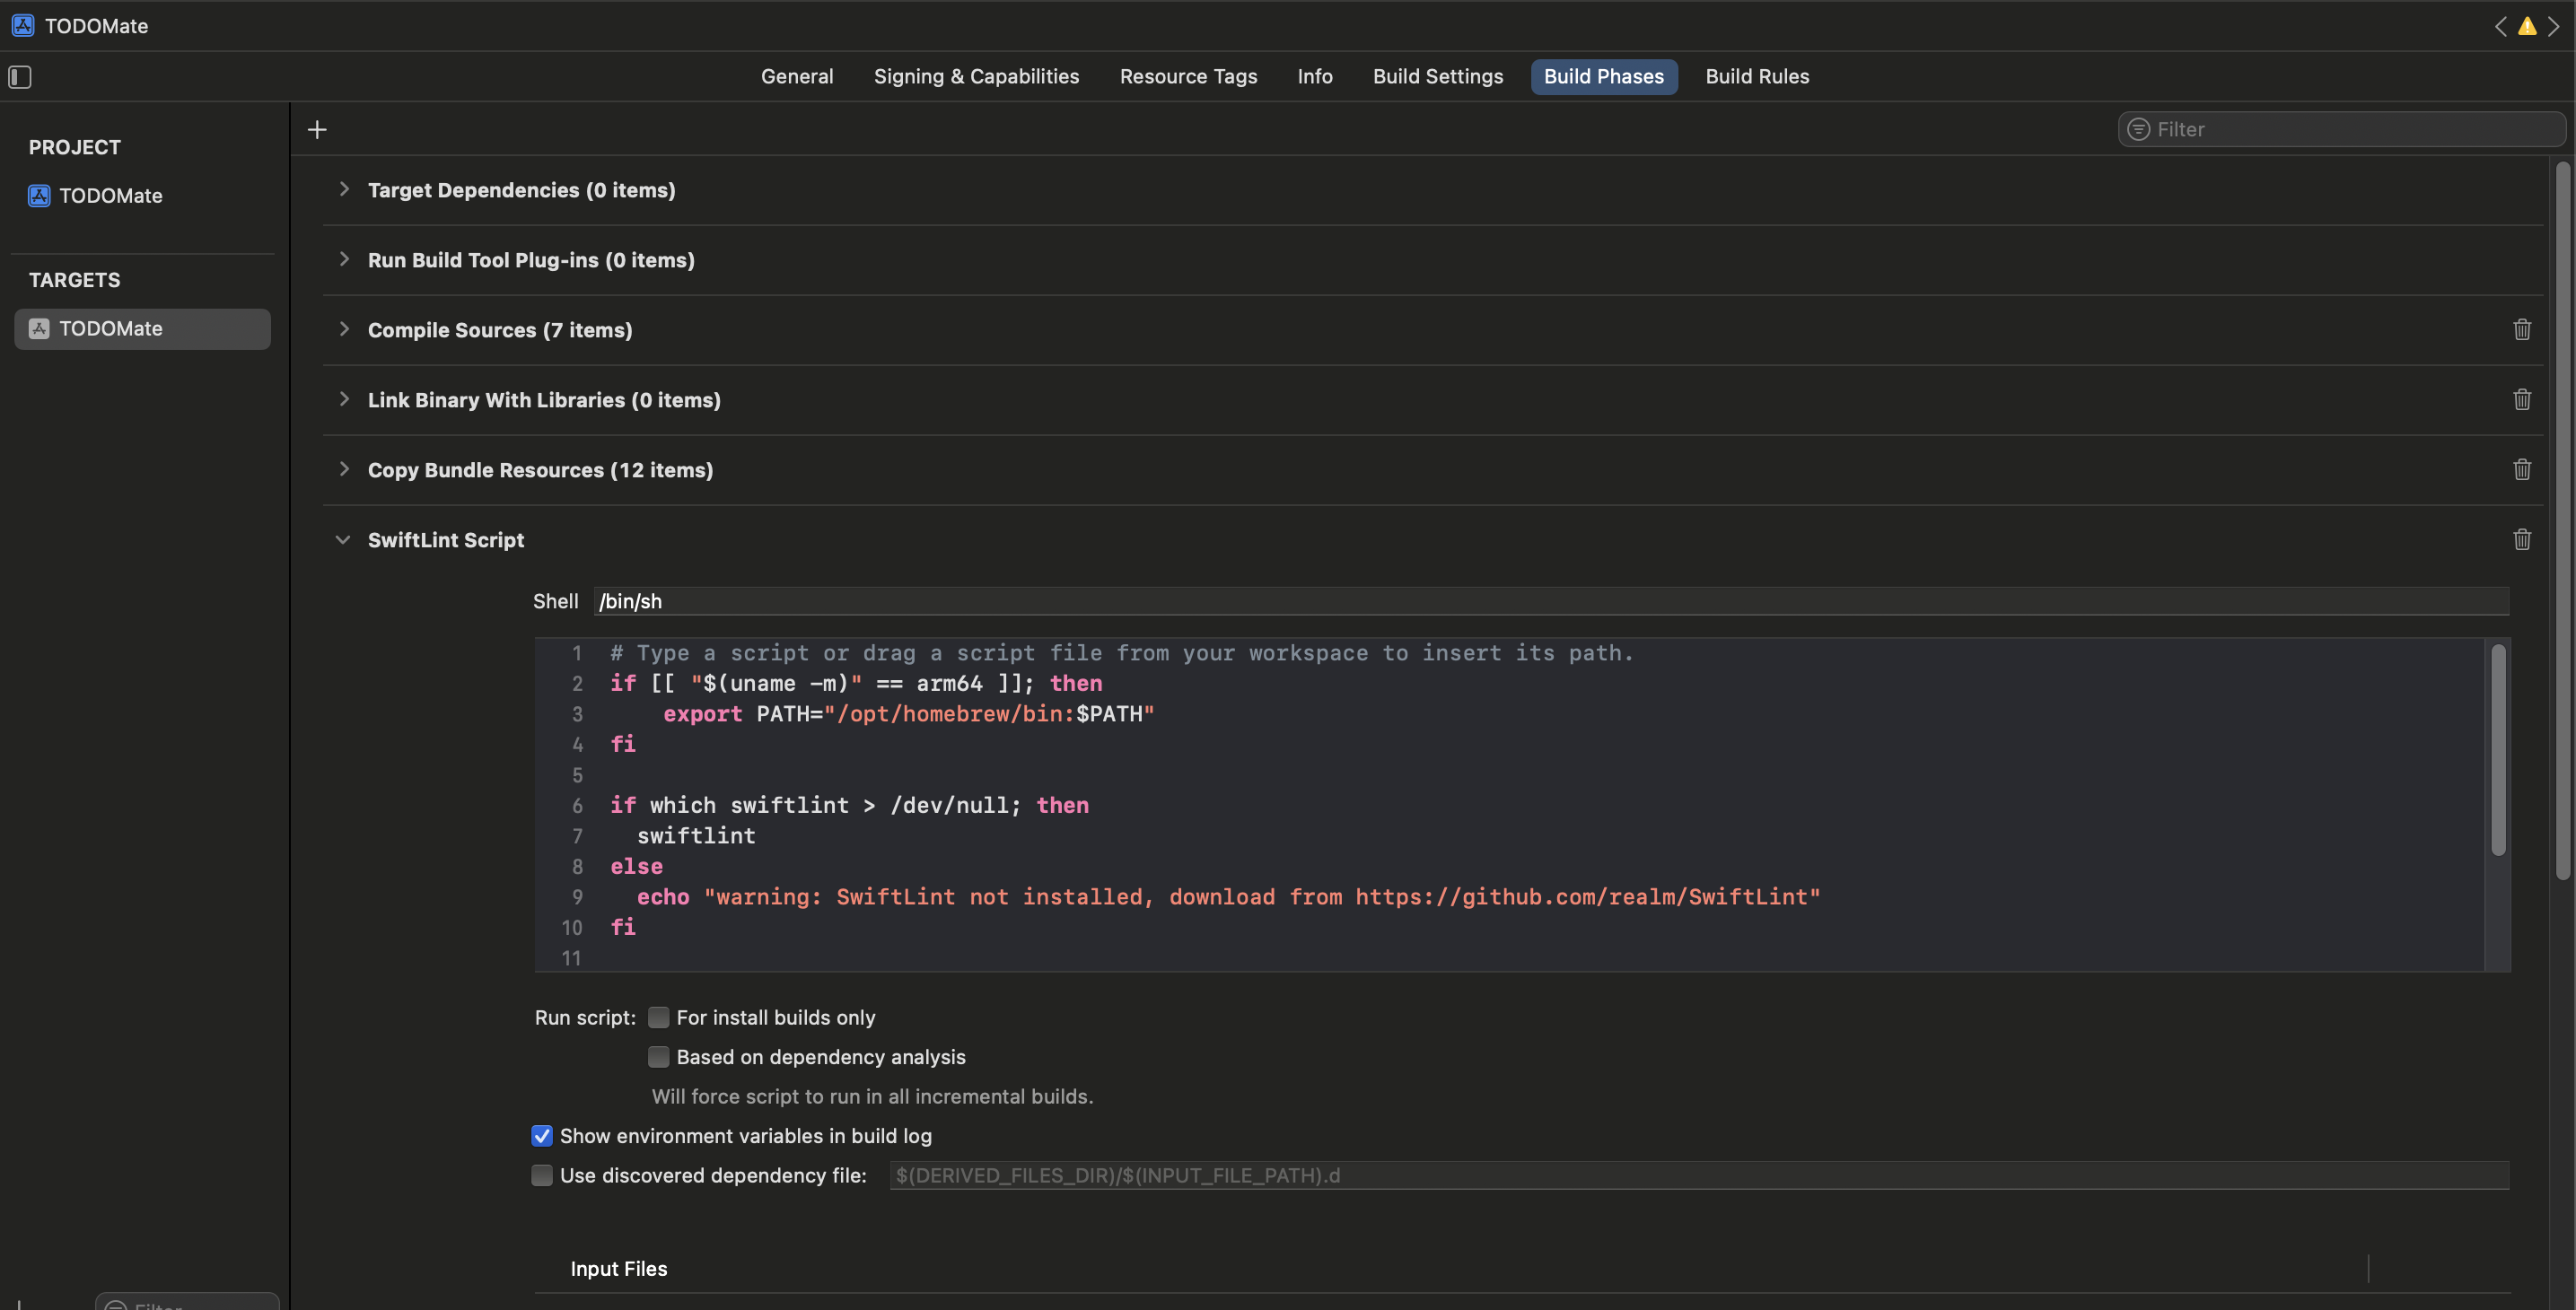Click the yellow warning issue icon

coord(2527,26)
